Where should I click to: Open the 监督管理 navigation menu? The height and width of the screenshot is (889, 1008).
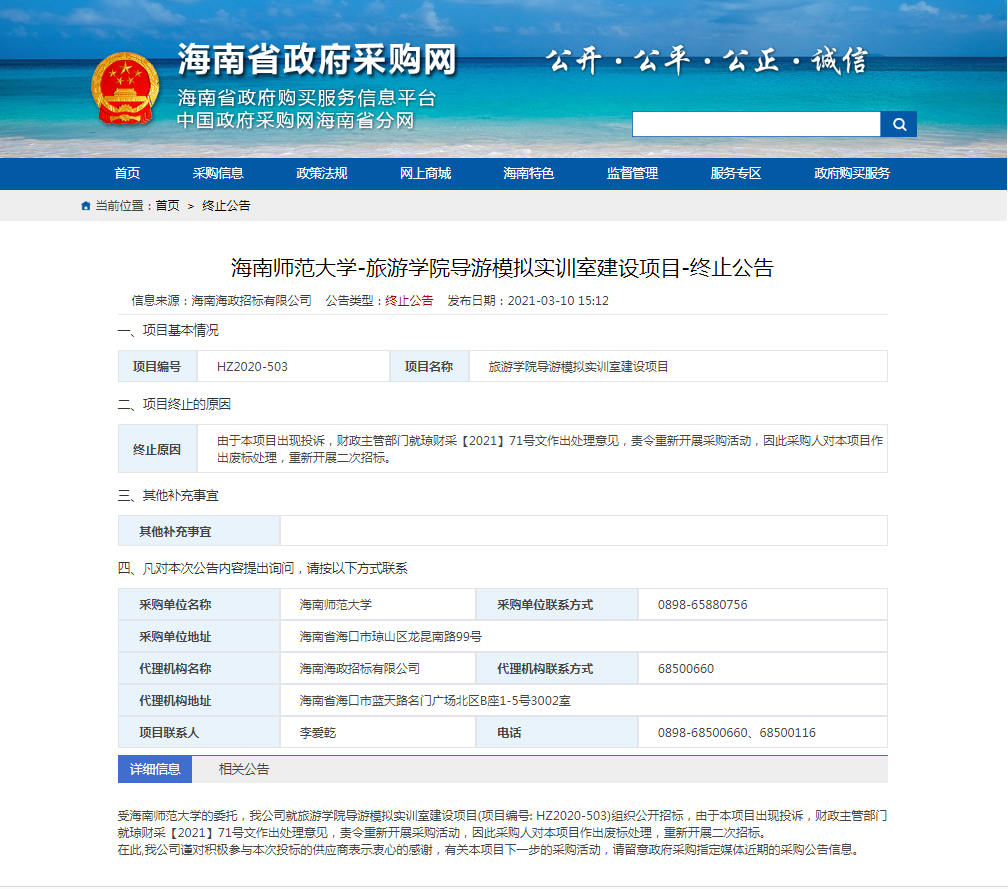coord(632,174)
